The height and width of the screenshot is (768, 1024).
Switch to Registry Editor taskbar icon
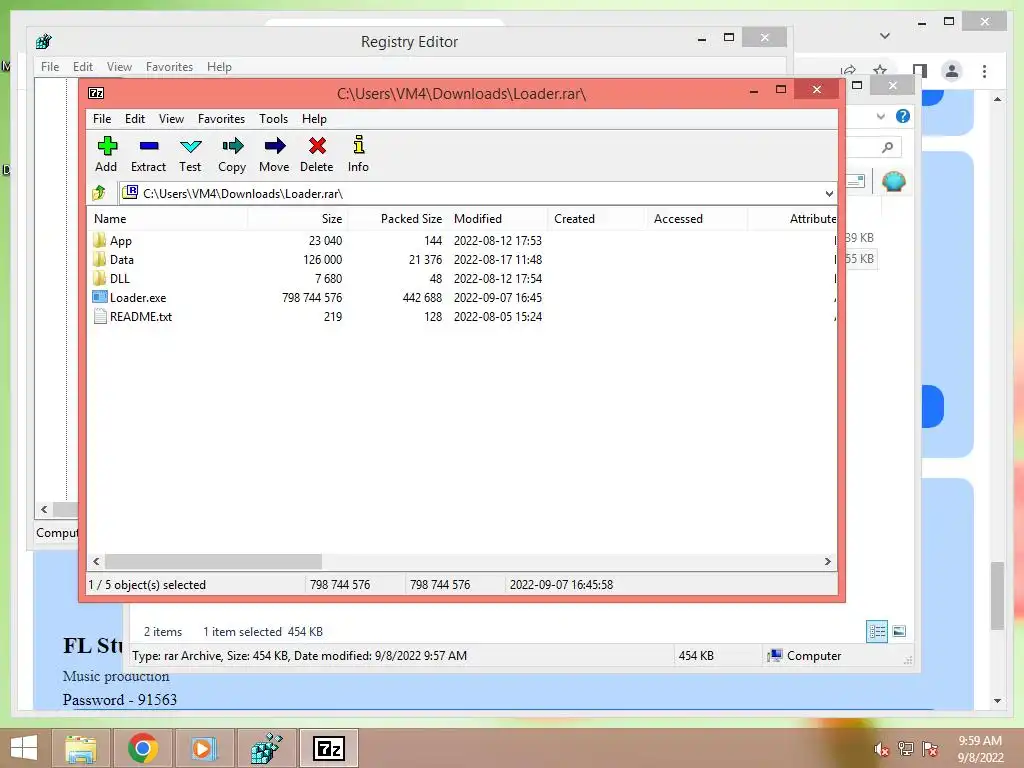point(266,748)
